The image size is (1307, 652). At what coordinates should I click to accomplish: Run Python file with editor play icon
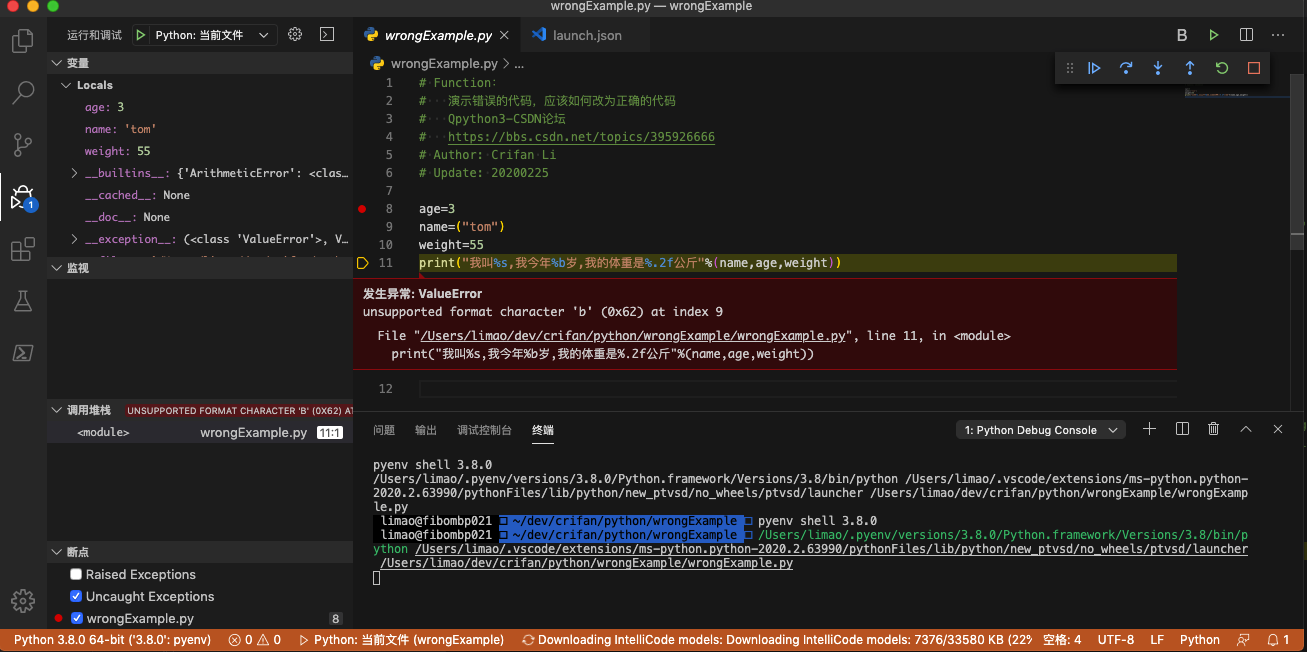pos(1214,35)
